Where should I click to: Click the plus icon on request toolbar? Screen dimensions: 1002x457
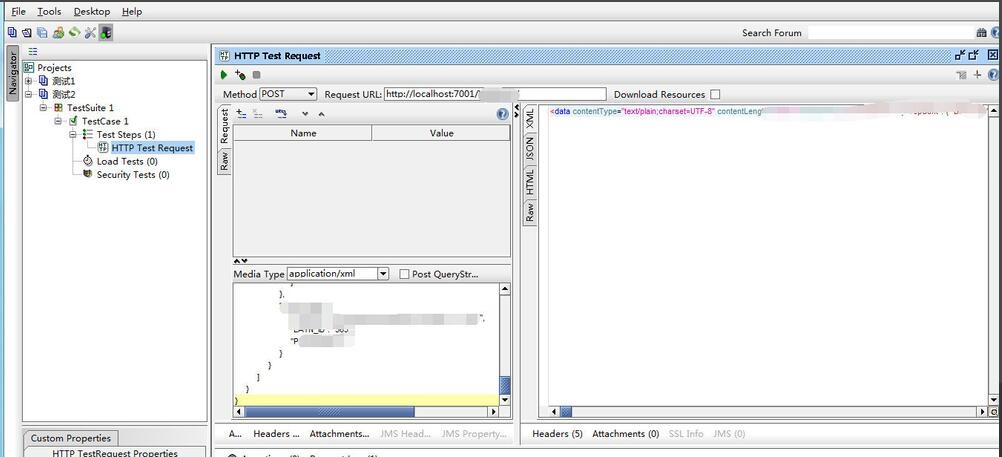(x=977, y=75)
